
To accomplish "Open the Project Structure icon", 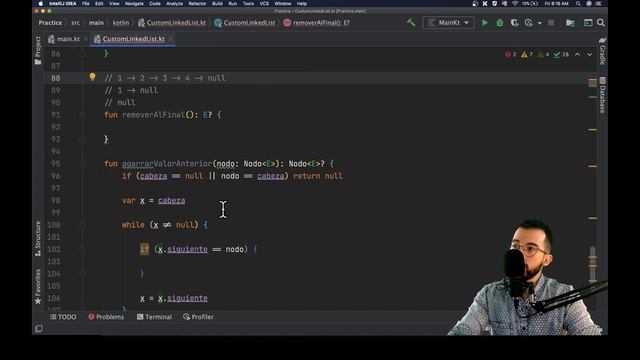I will [570, 23].
